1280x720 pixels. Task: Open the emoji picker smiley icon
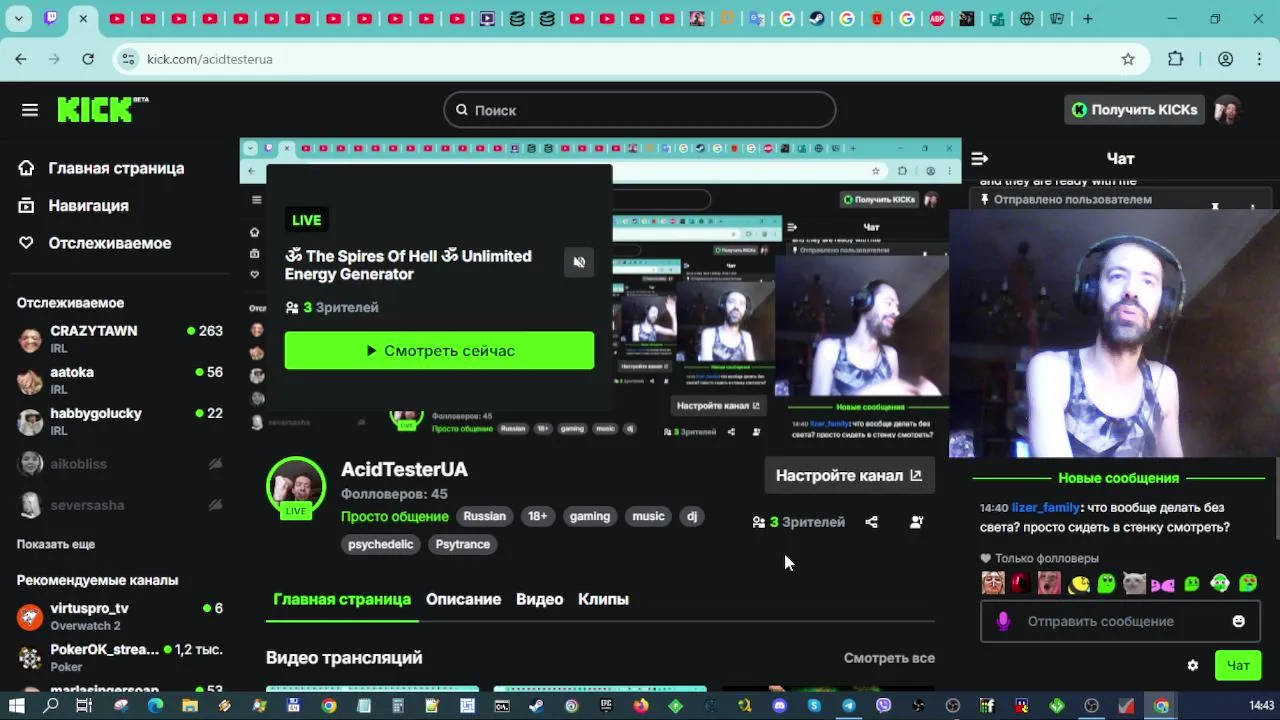tap(1238, 621)
